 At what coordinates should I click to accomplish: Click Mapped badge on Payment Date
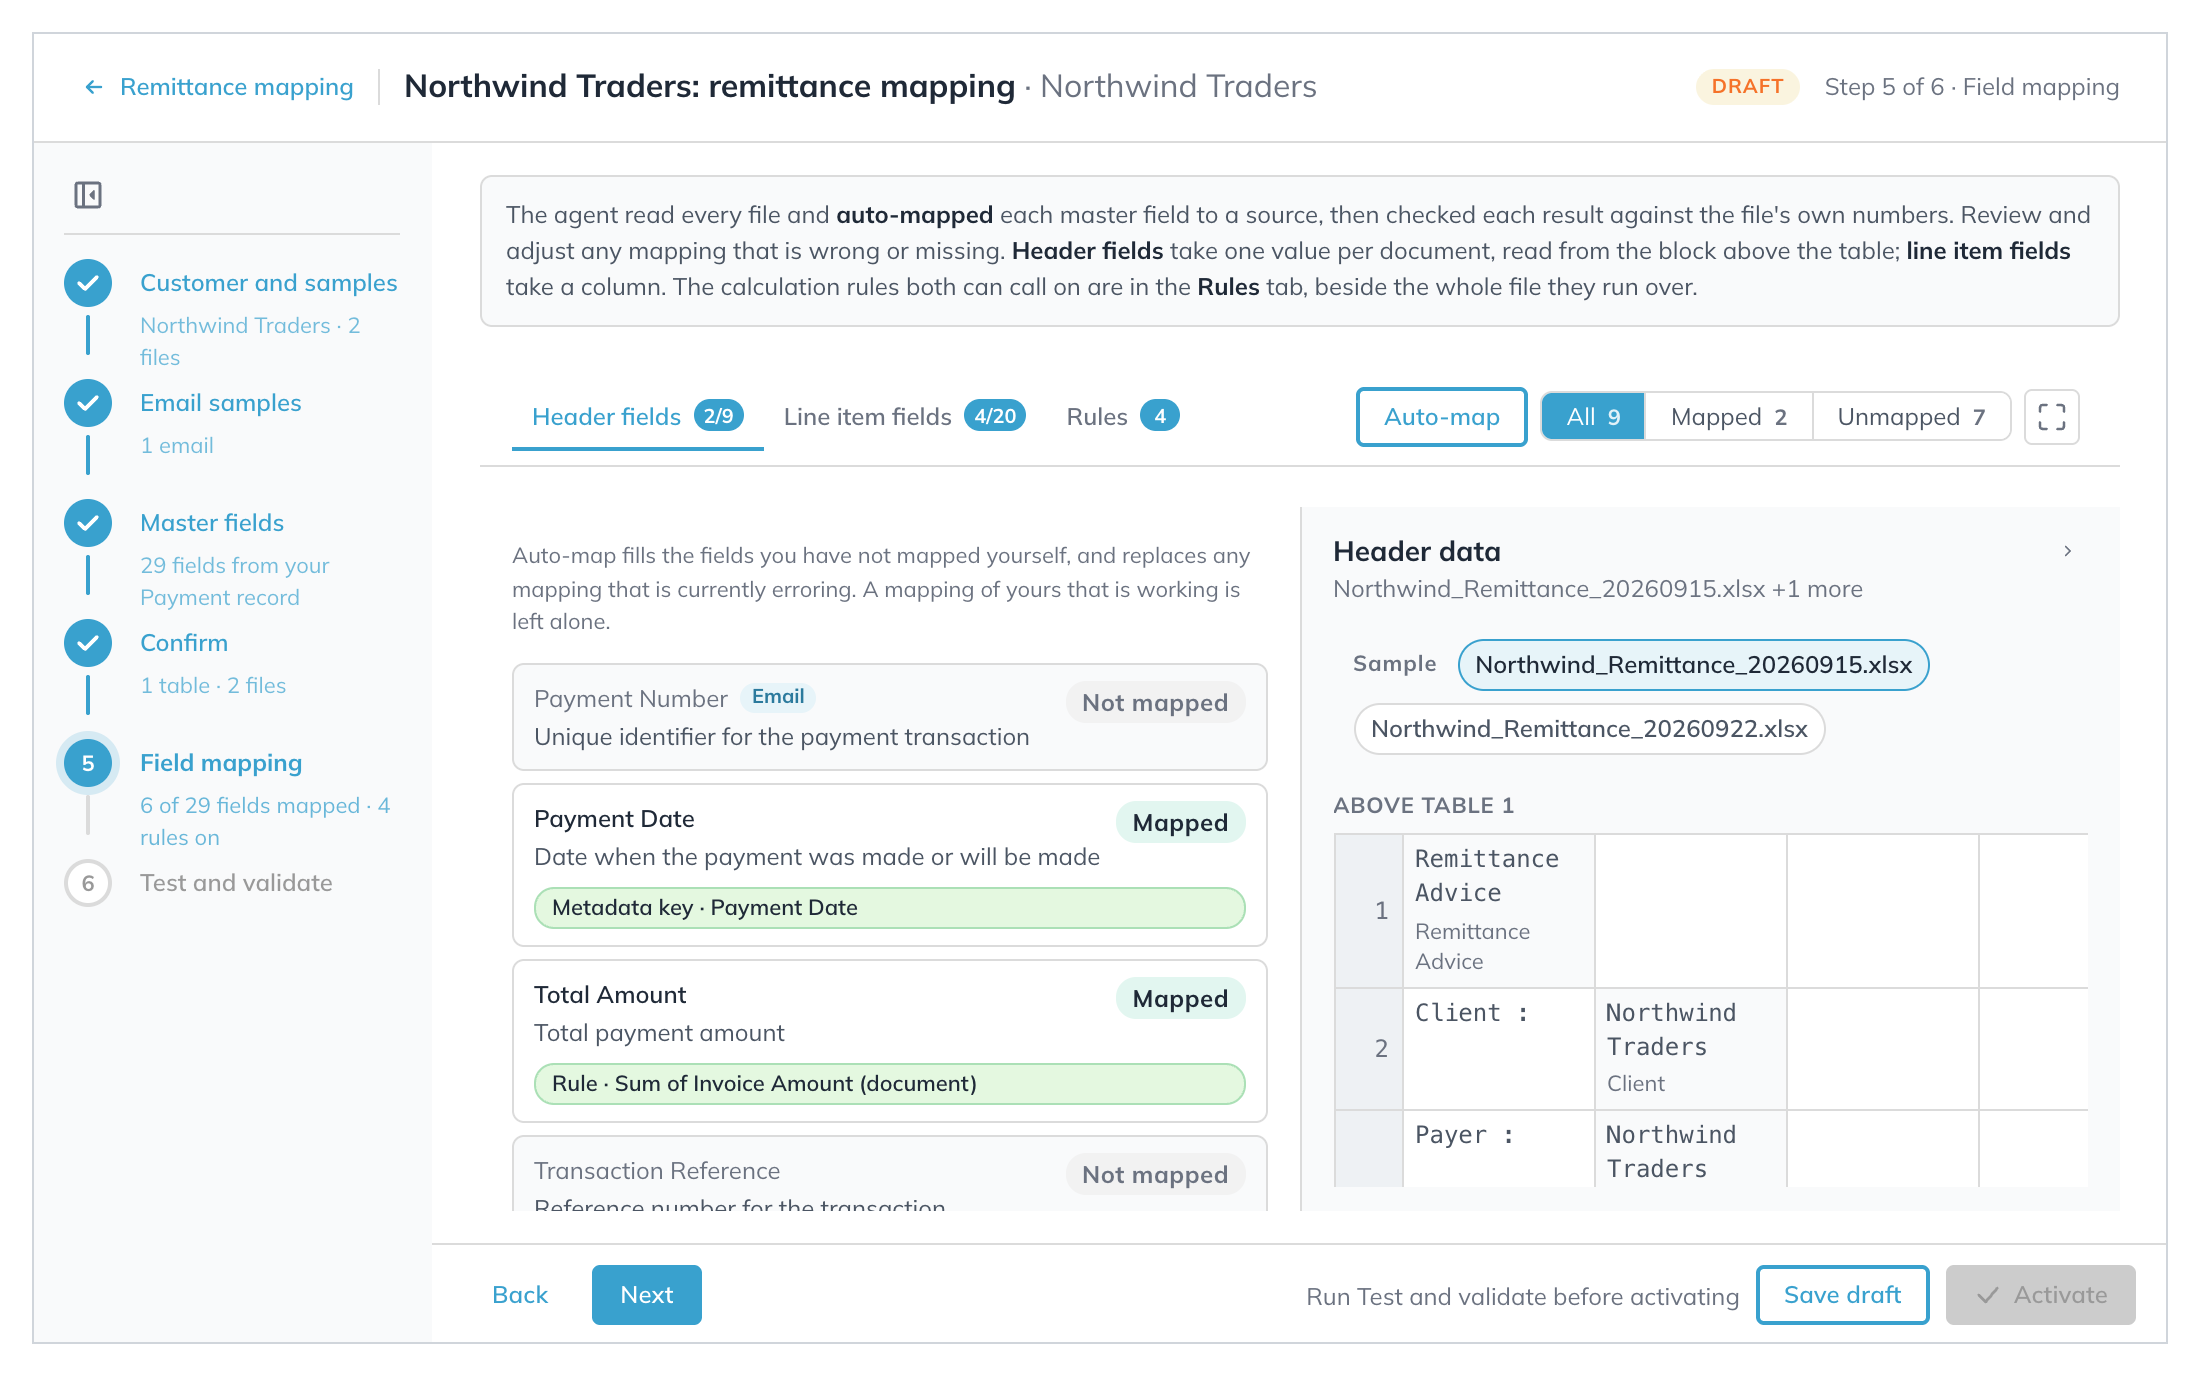point(1180,823)
